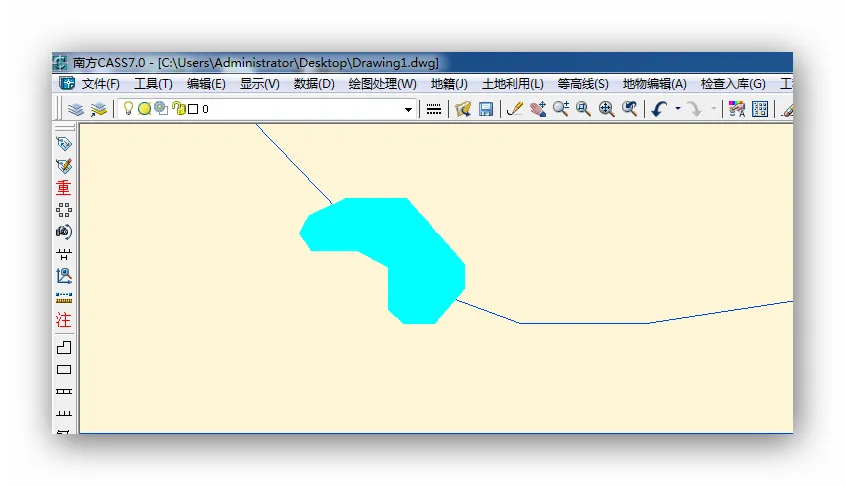Screen dimensions: 845x486
Task: Toggle layer on/off lightbulb icon
Action: point(128,109)
